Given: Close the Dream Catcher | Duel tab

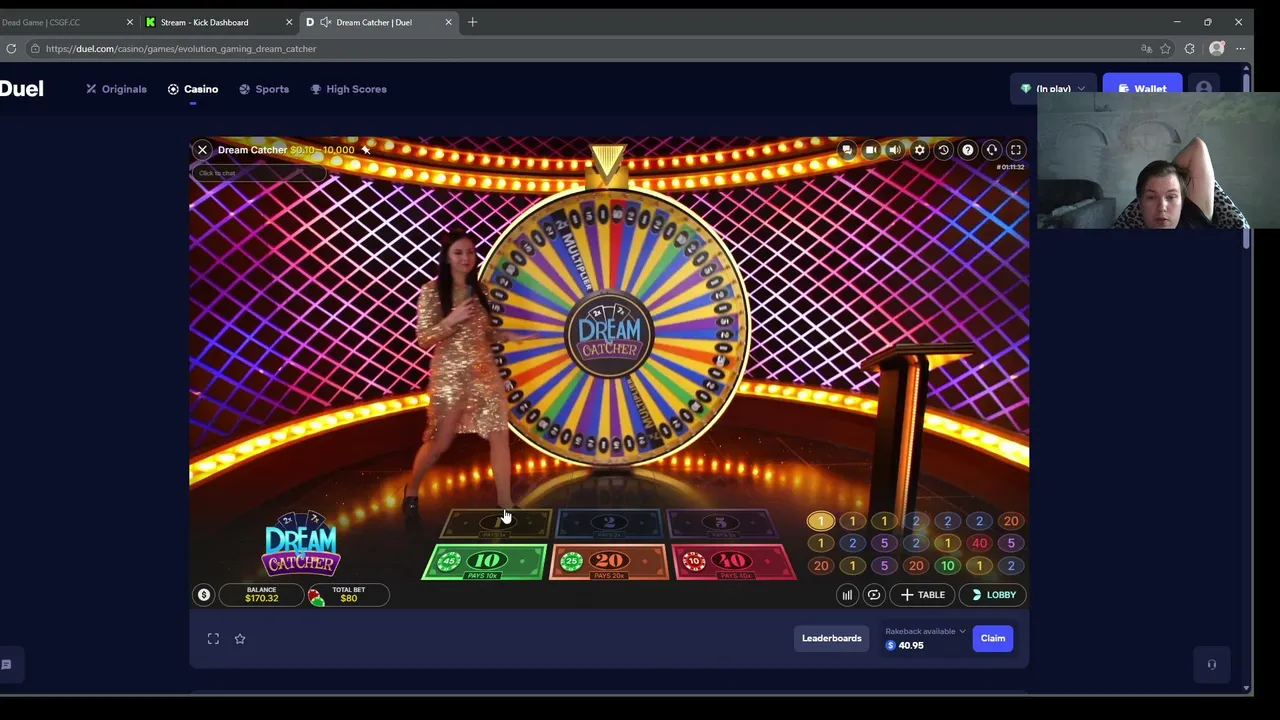Looking at the screenshot, I should point(448,22).
